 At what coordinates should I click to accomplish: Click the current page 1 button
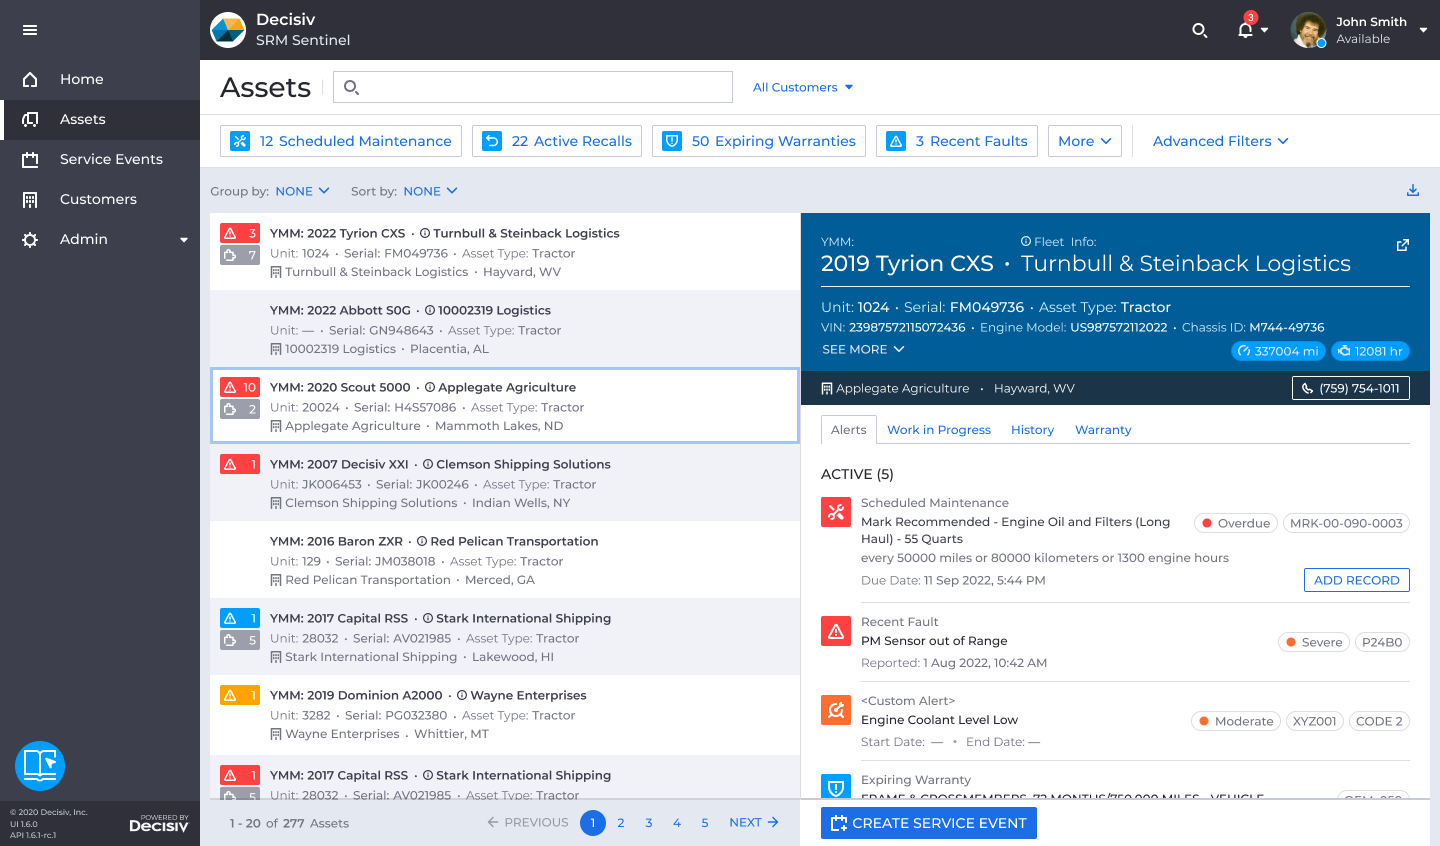click(593, 823)
